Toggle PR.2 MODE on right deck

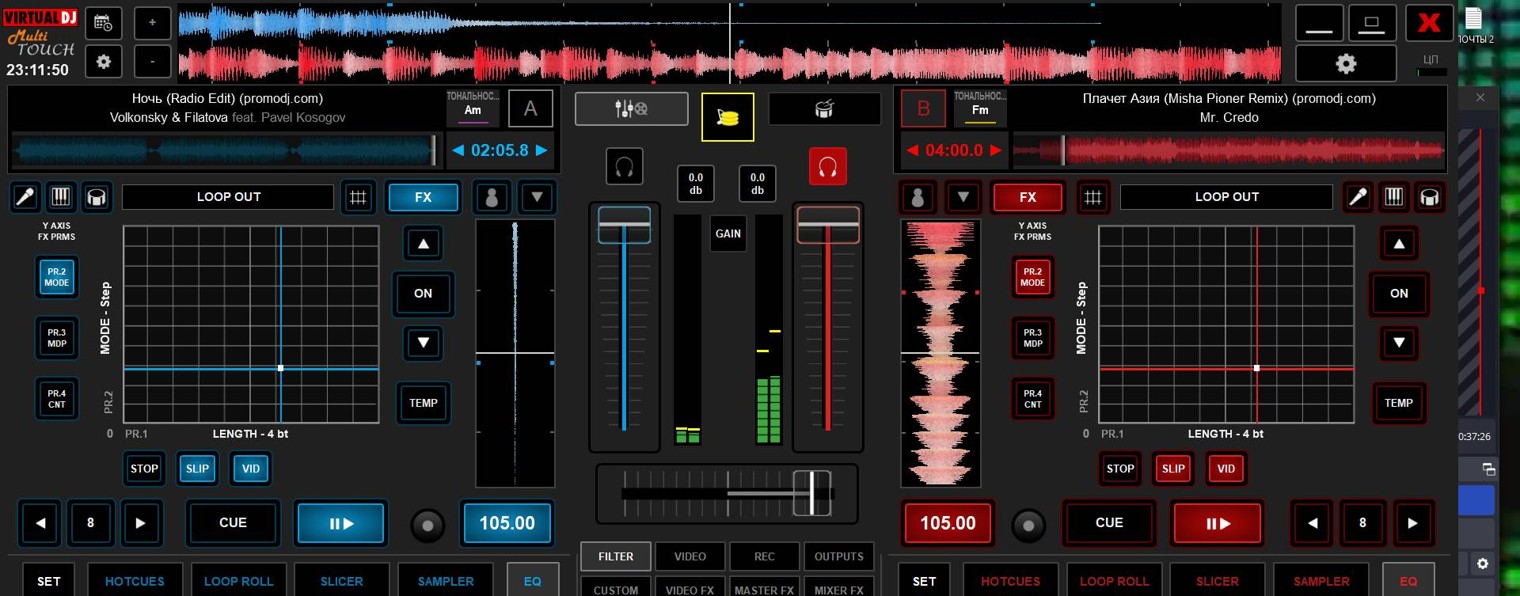(x=1033, y=277)
